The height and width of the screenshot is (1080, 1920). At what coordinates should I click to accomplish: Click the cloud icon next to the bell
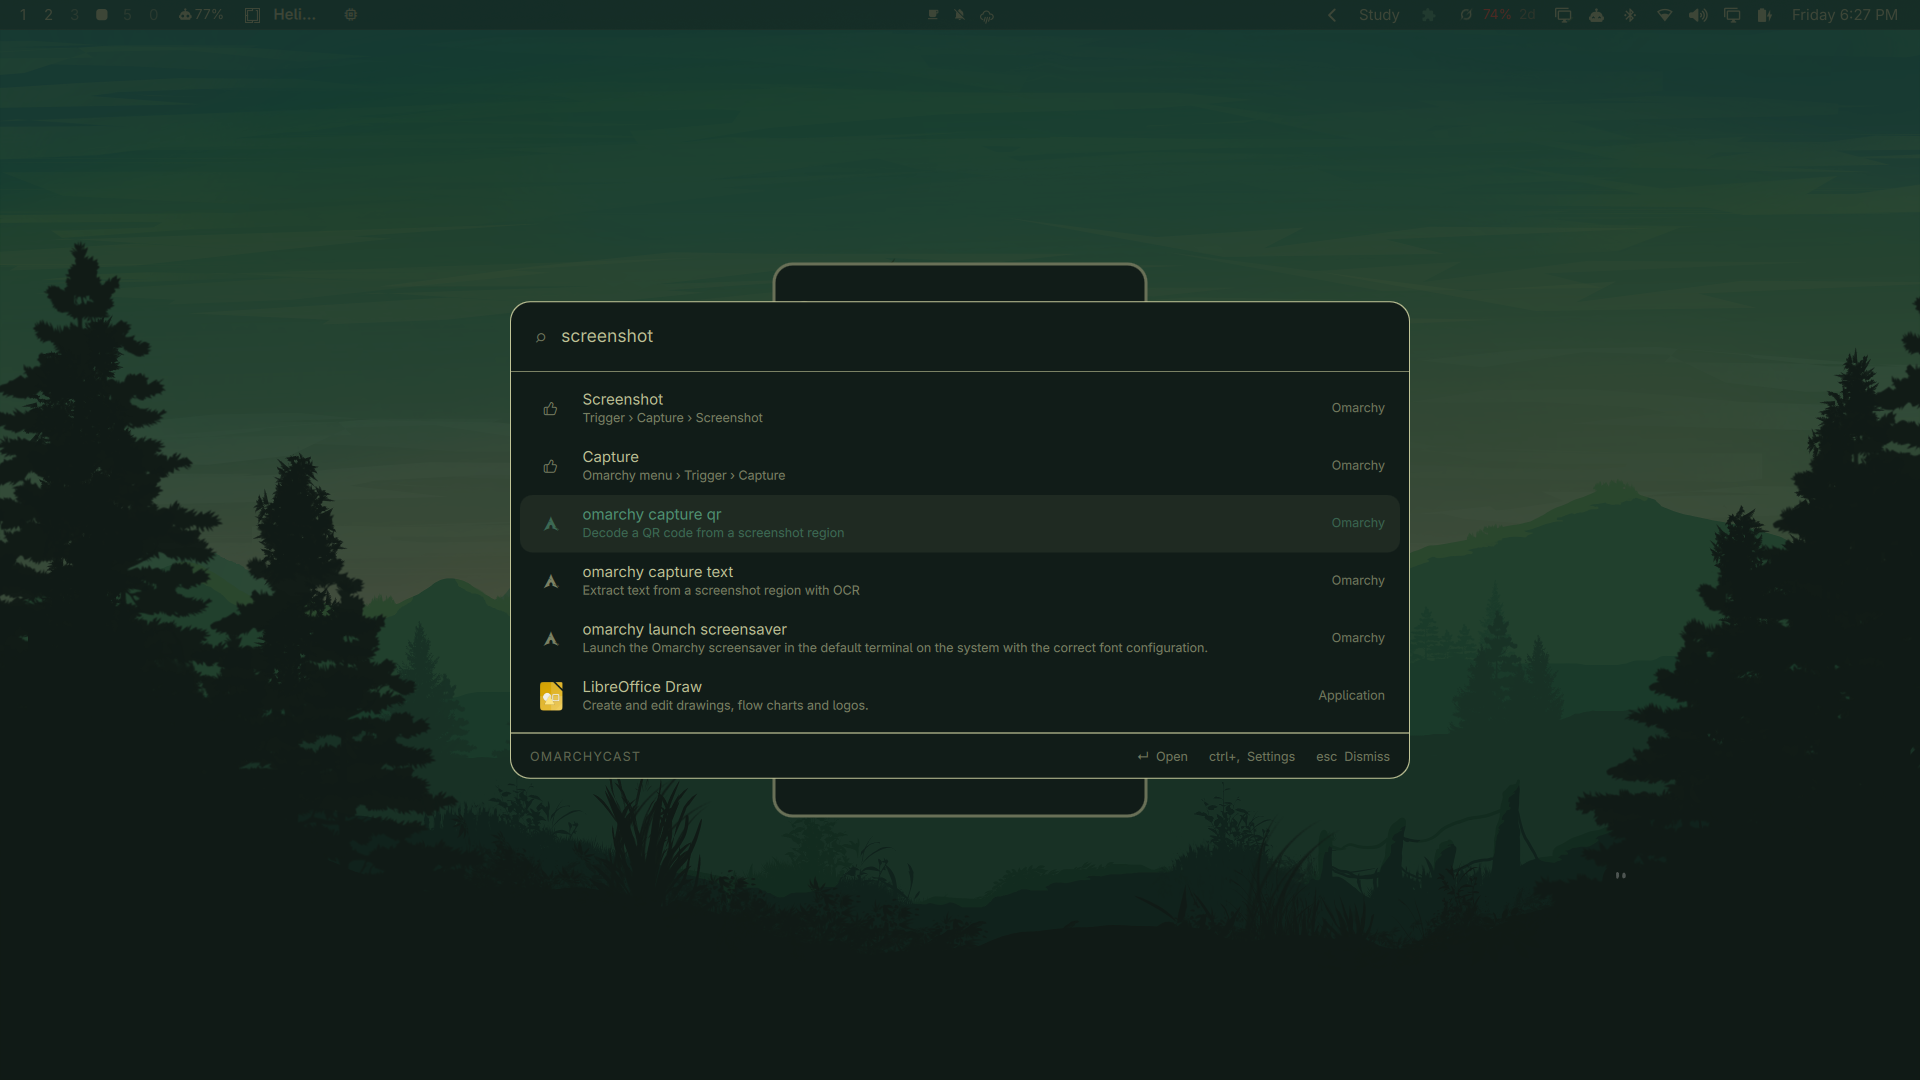(x=986, y=15)
